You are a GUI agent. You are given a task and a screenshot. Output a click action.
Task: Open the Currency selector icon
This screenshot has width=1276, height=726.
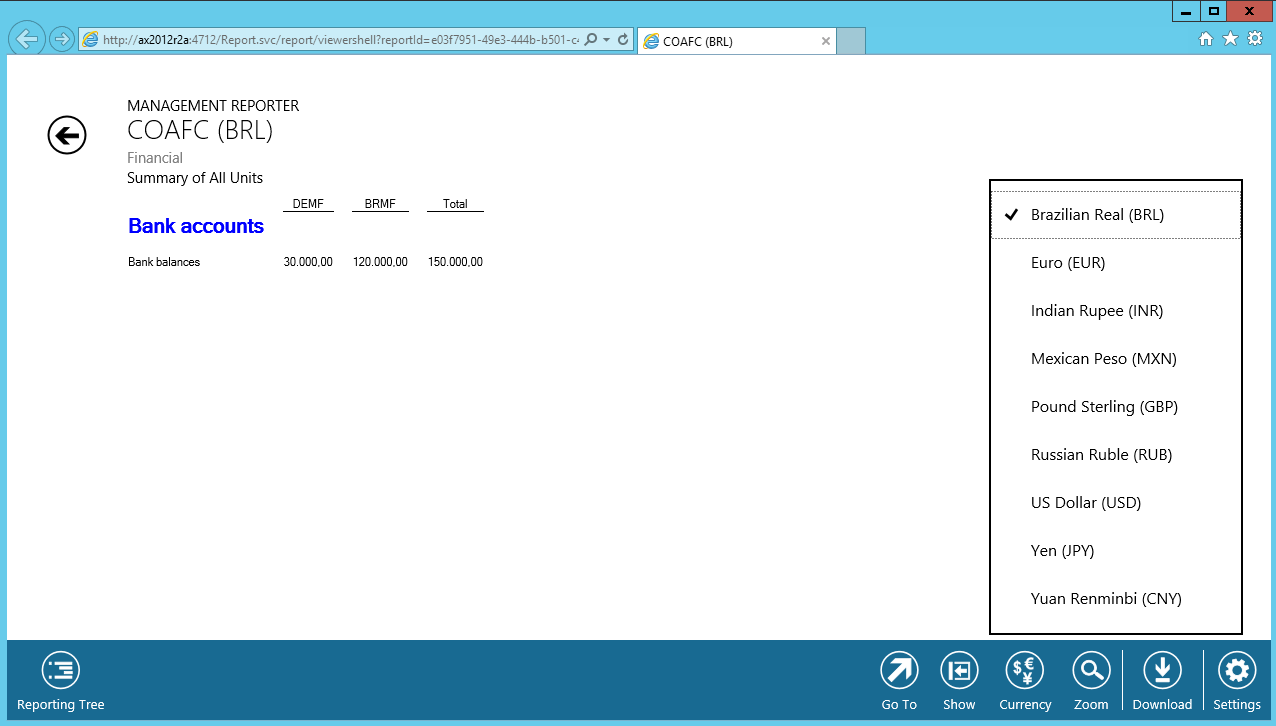click(x=1024, y=671)
